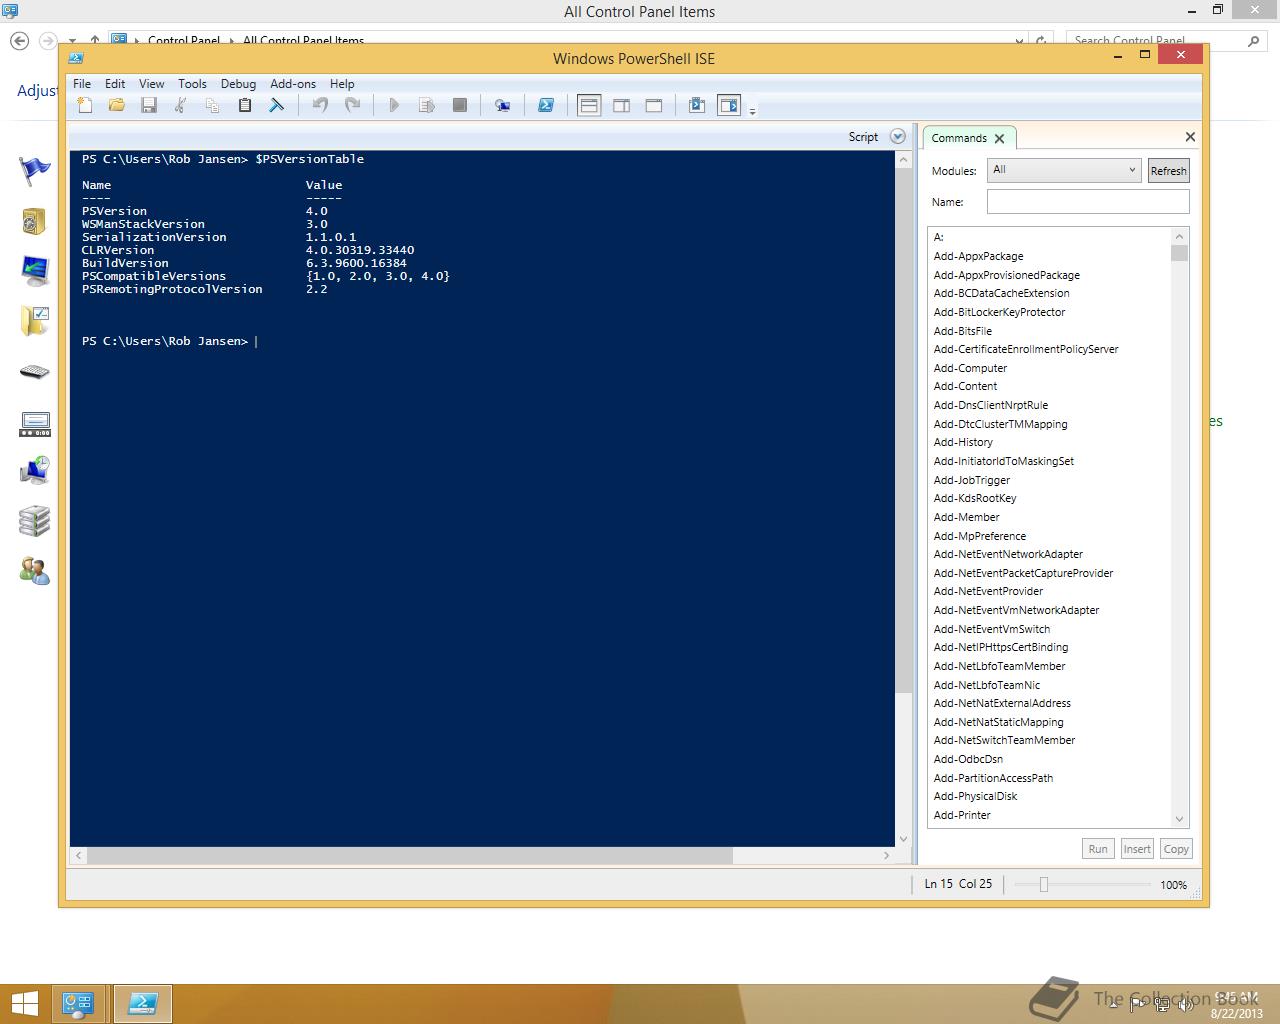Screen dimensions: 1280x1024
Task: Toggle the Show Command Add-on icon
Action: coord(729,105)
